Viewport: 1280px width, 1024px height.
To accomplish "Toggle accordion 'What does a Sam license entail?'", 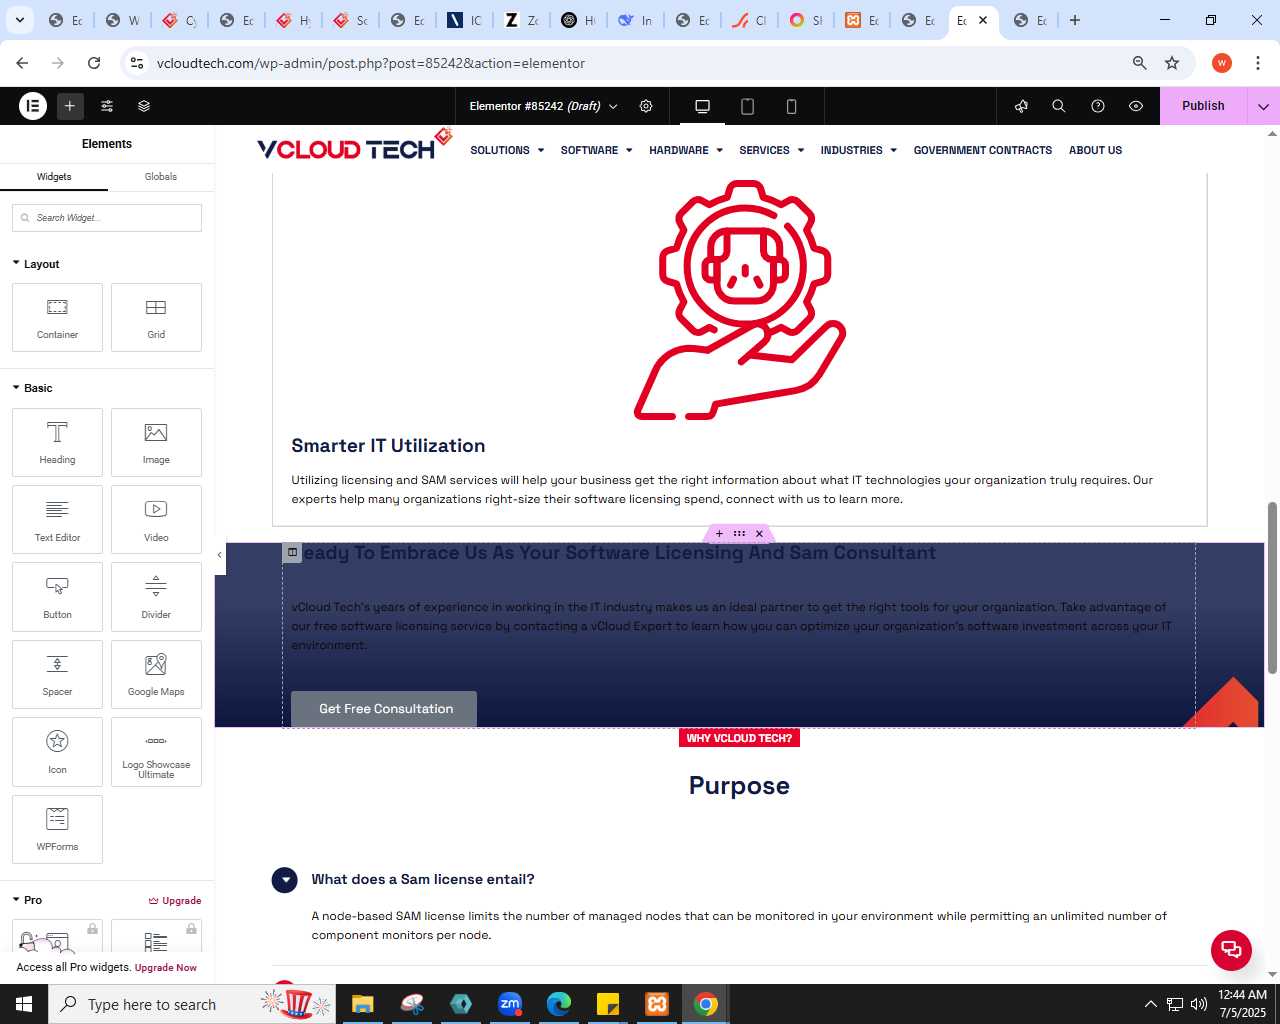I will click(422, 880).
